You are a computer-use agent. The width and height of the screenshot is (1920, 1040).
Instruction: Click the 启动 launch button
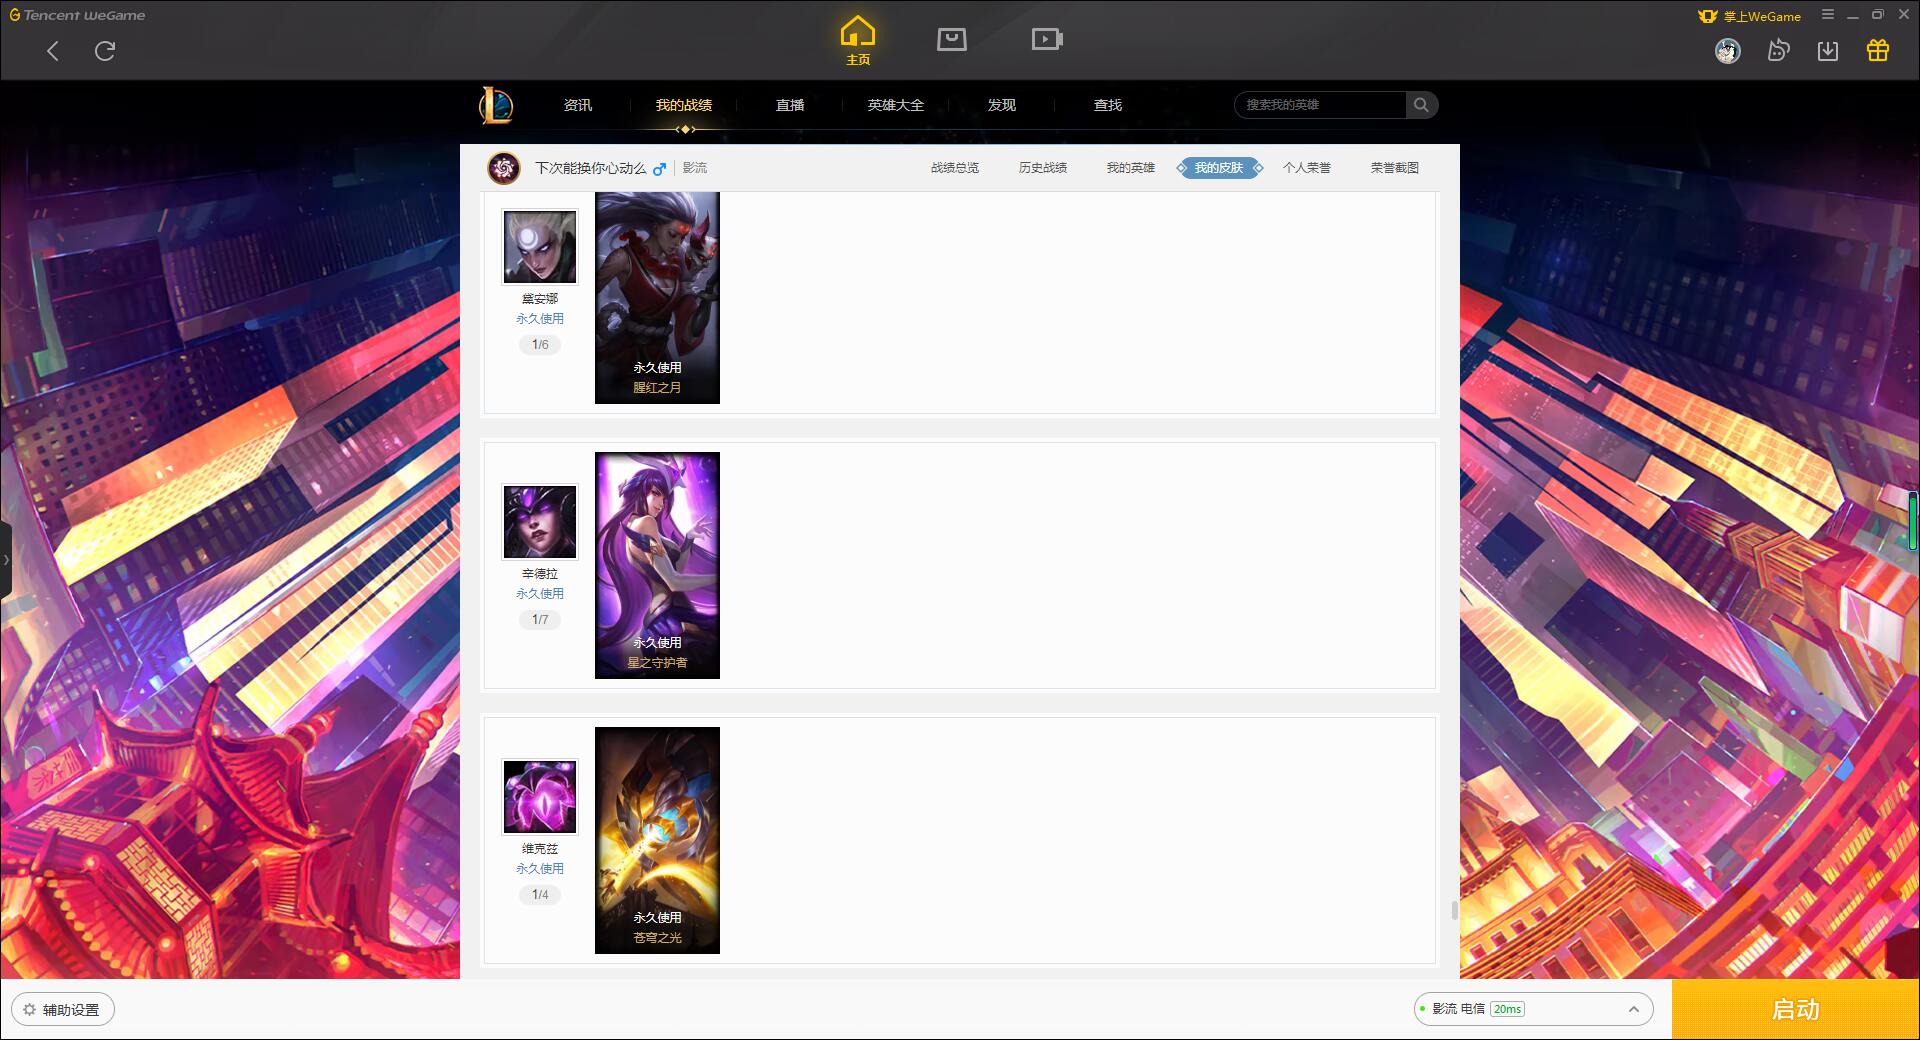click(1795, 1009)
